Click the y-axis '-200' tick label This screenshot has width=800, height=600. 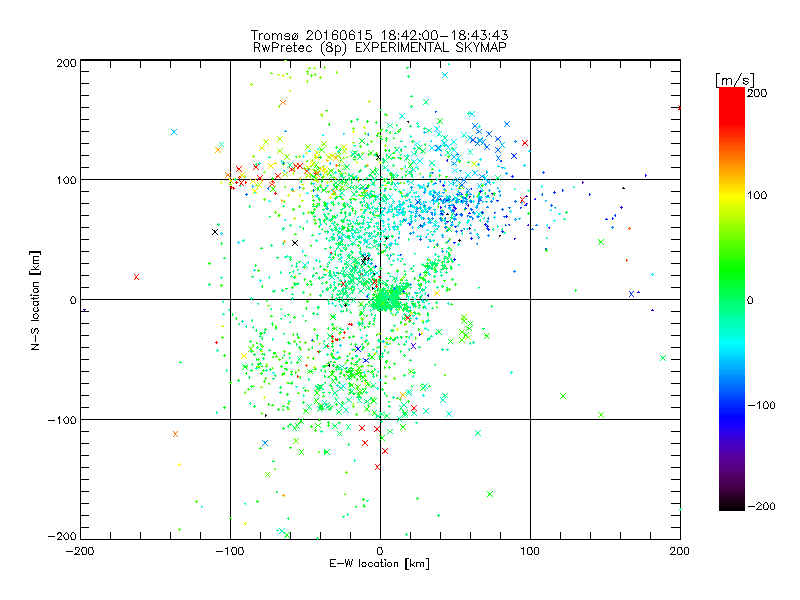click(x=62, y=536)
